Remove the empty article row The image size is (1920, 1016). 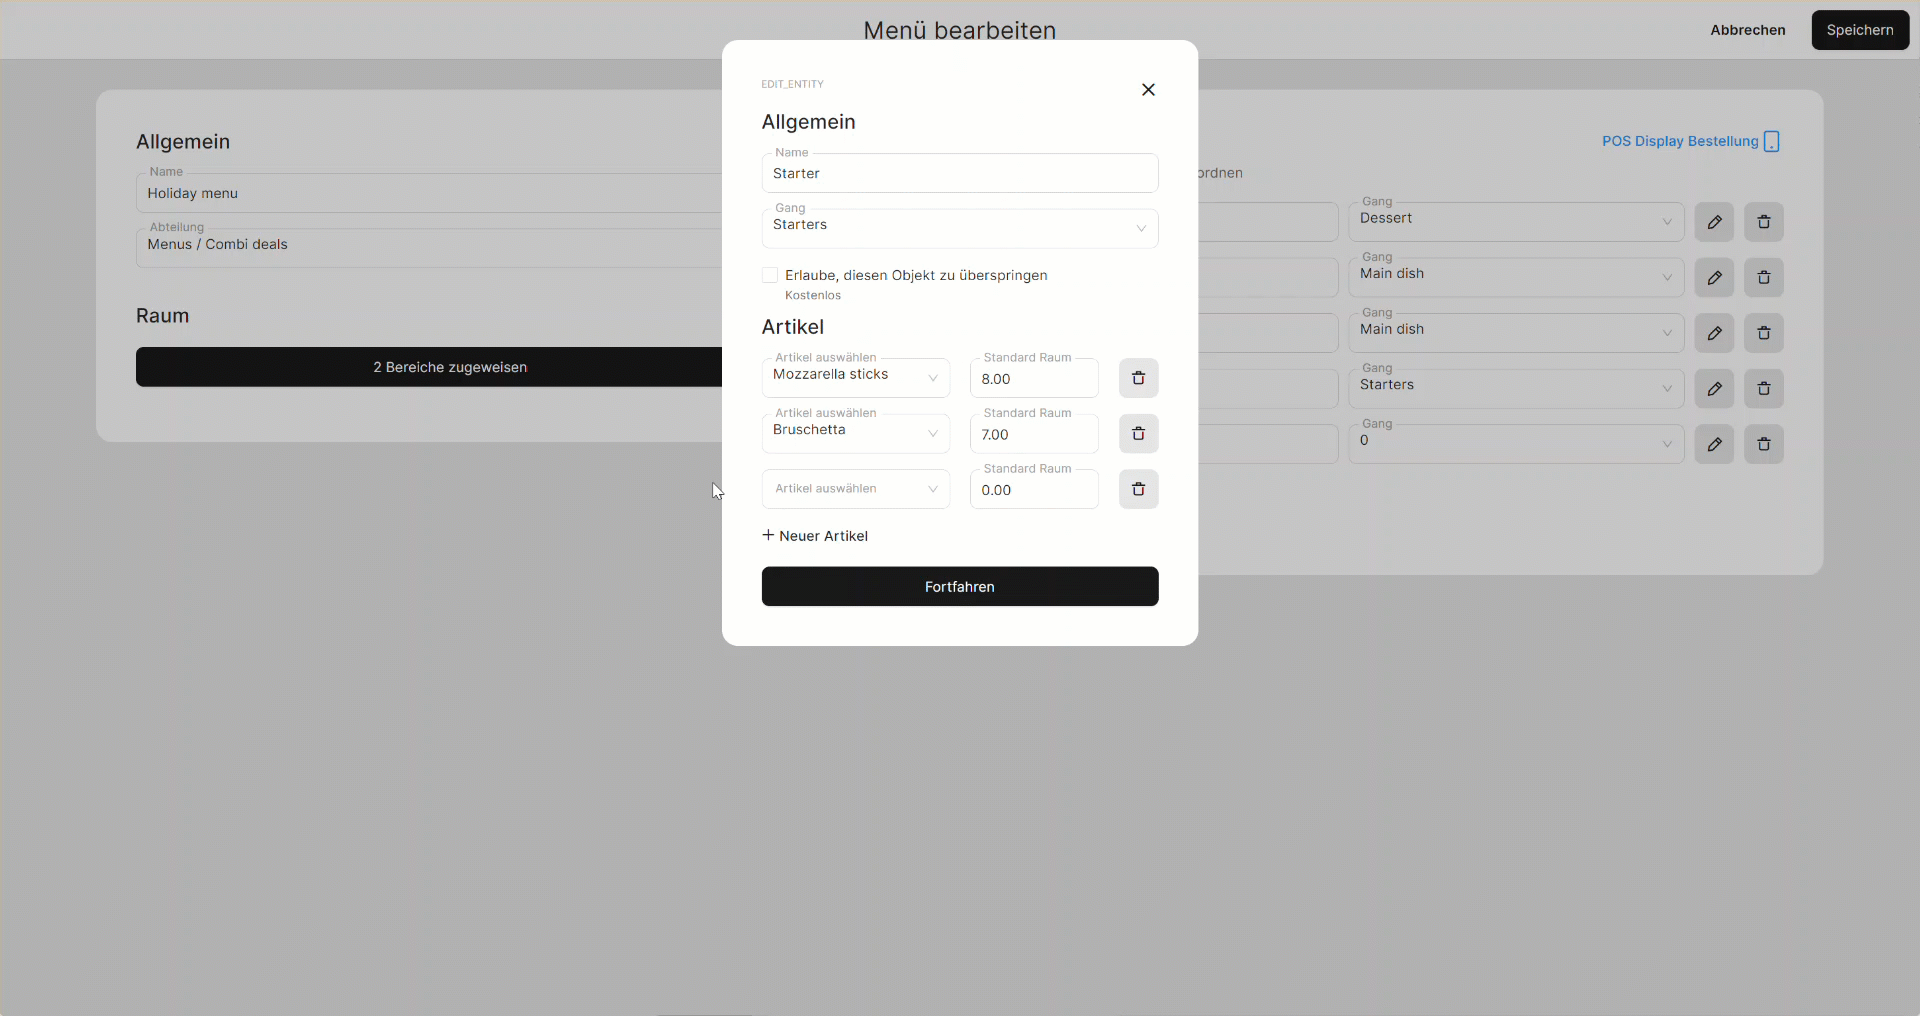[1138, 489]
